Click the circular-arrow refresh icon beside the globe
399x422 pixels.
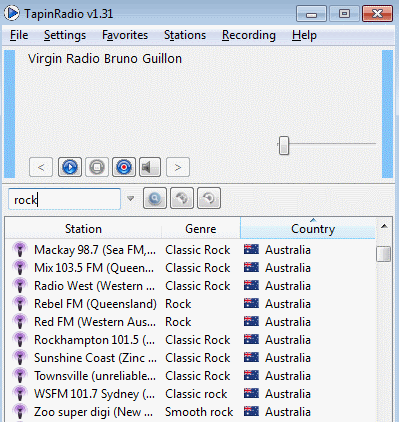[x=209, y=198]
